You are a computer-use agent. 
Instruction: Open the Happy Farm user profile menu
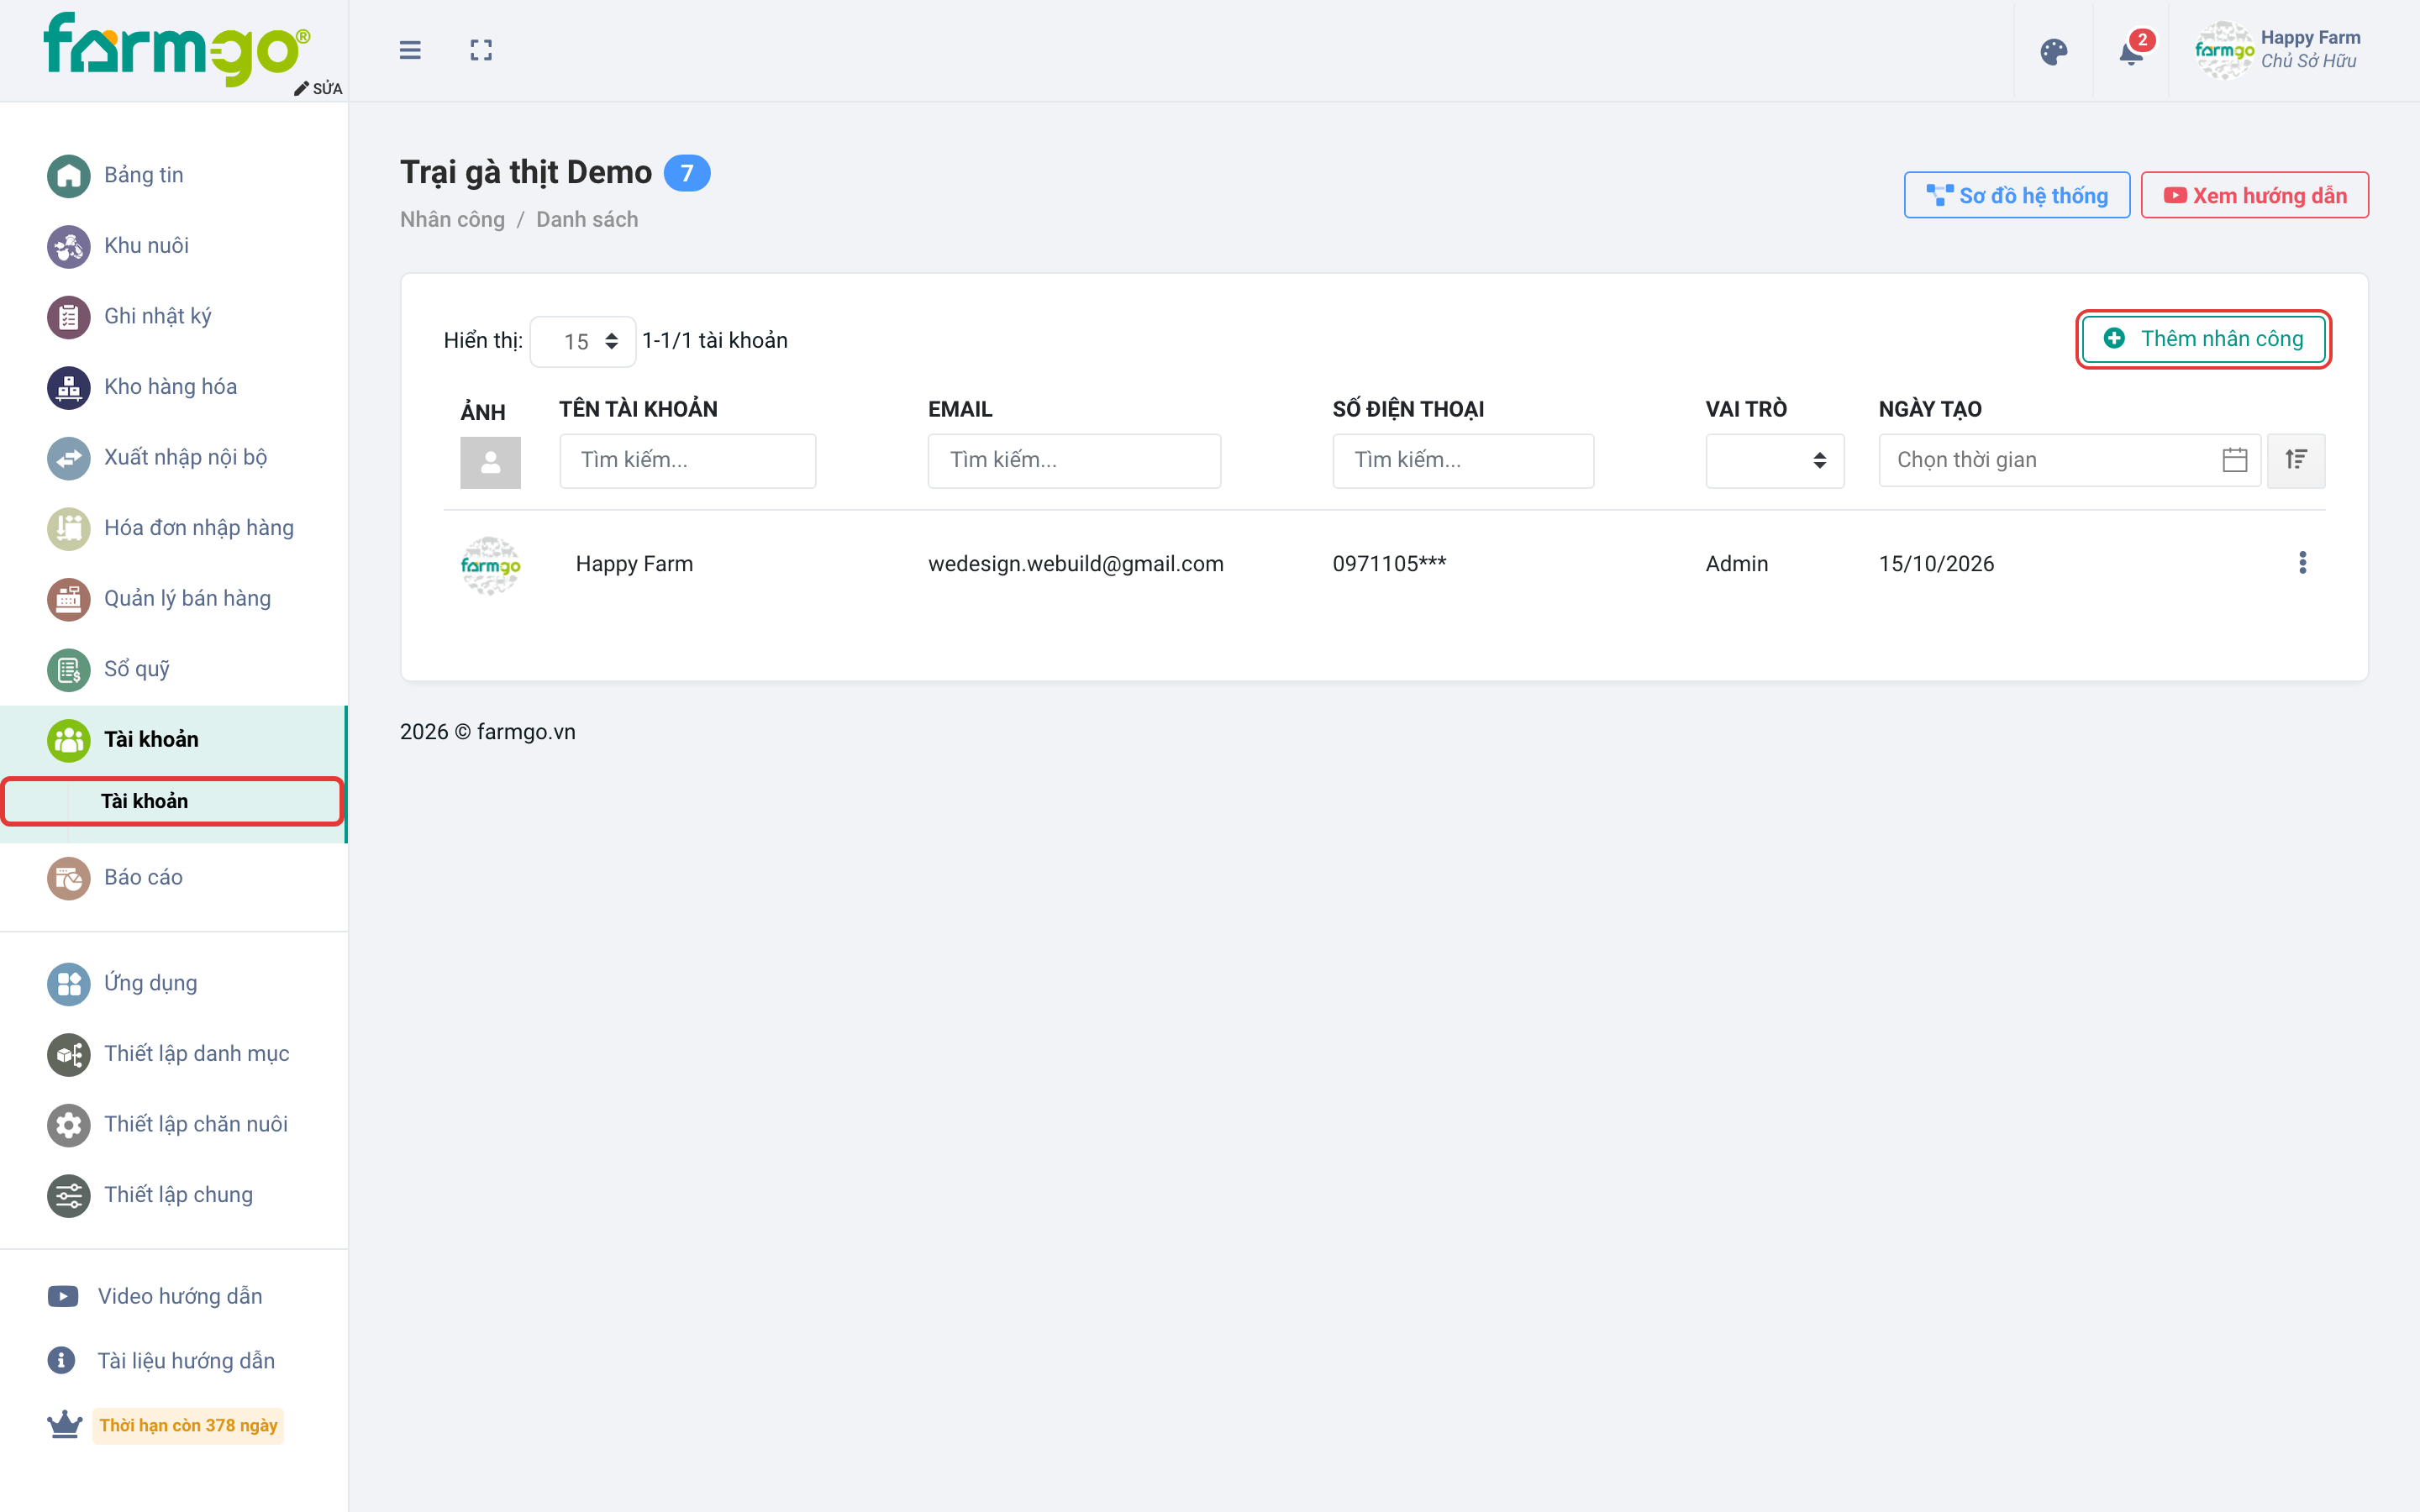pyautogui.click(x=2279, y=50)
